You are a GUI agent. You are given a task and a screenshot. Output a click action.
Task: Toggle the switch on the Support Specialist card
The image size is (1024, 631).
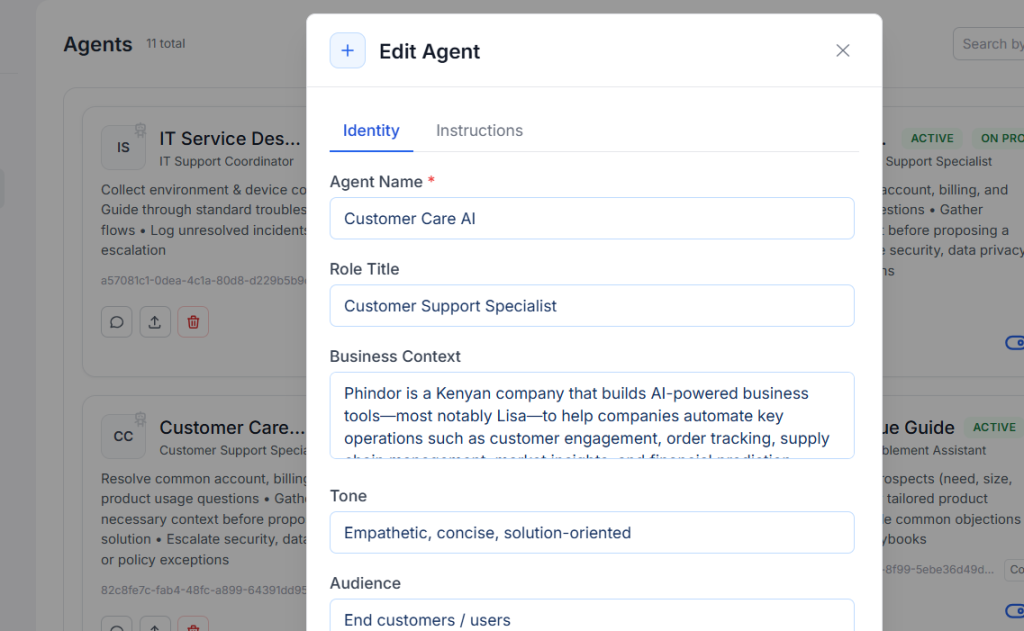coord(1013,343)
